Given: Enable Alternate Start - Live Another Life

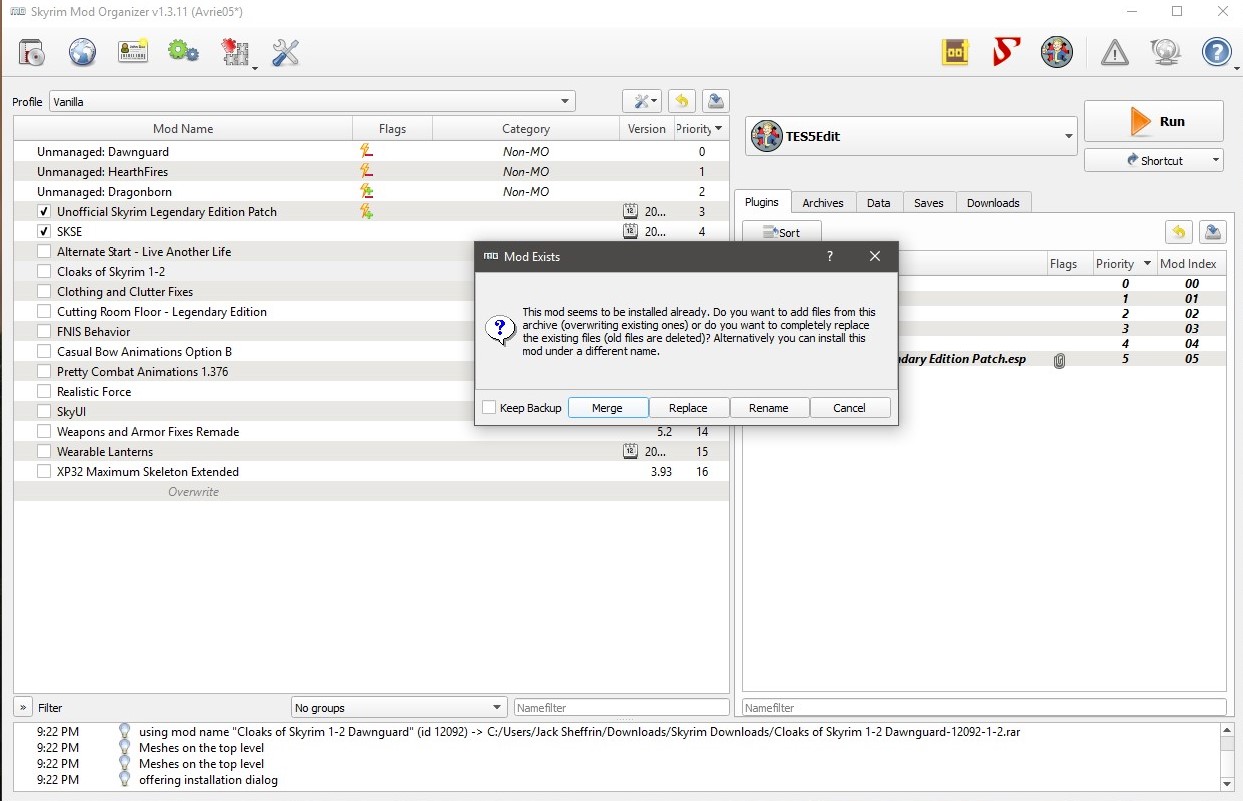Looking at the screenshot, I should click(44, 252).
